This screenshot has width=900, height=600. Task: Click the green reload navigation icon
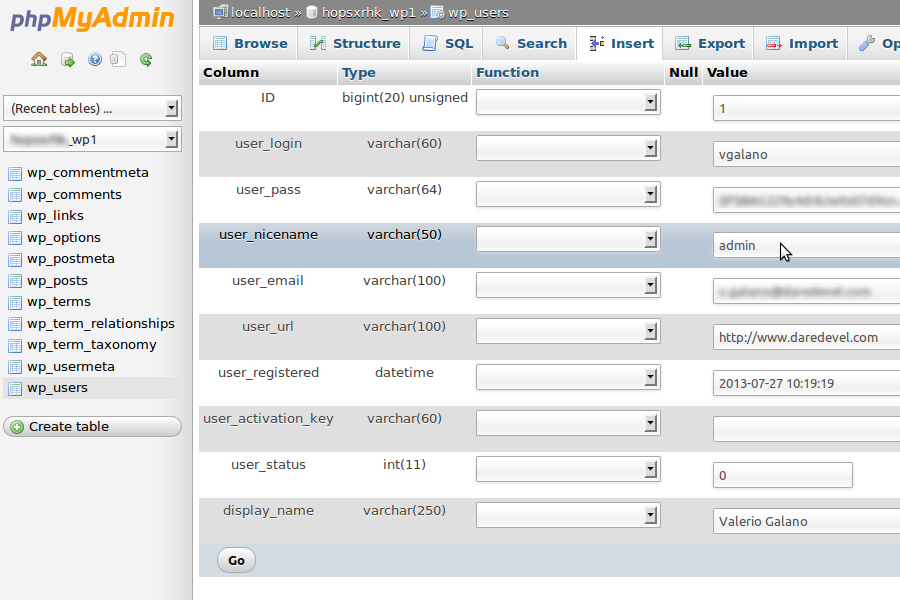tap(146, 60)
